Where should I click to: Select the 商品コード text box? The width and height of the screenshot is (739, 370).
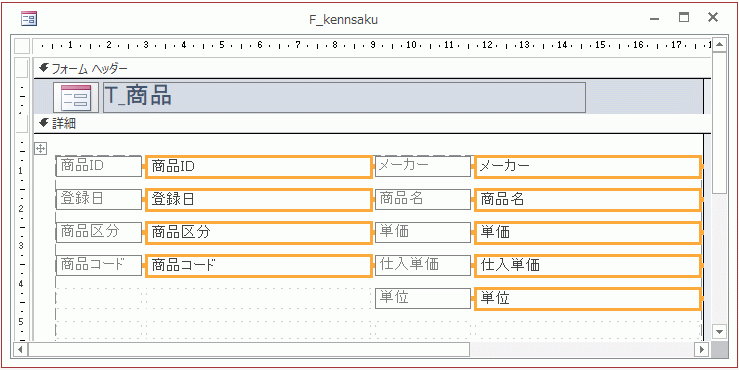(259, 266)
